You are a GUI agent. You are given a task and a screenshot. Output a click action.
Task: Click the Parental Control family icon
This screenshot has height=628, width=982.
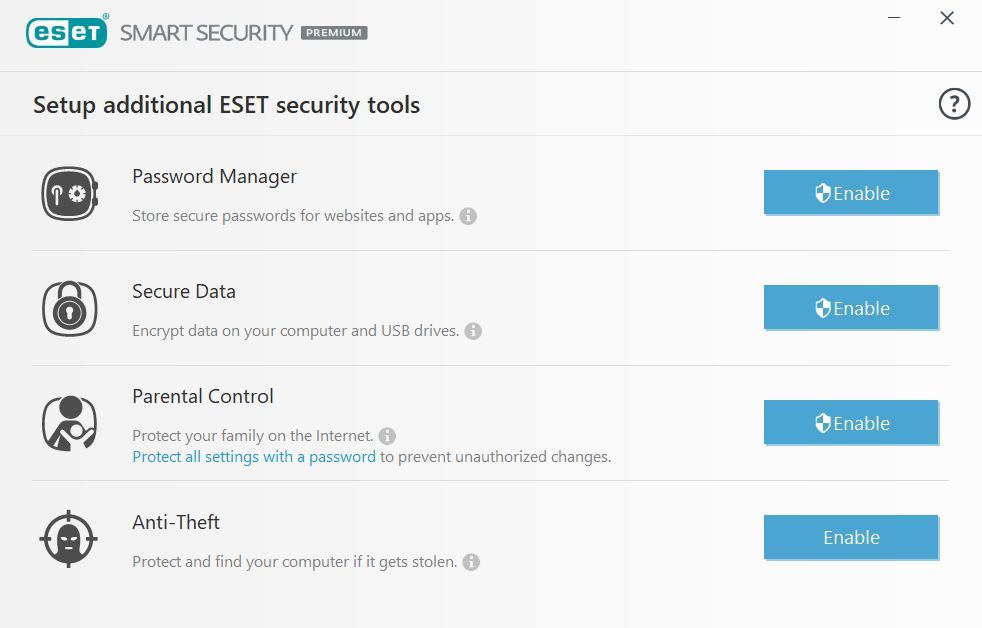(70, 423)
